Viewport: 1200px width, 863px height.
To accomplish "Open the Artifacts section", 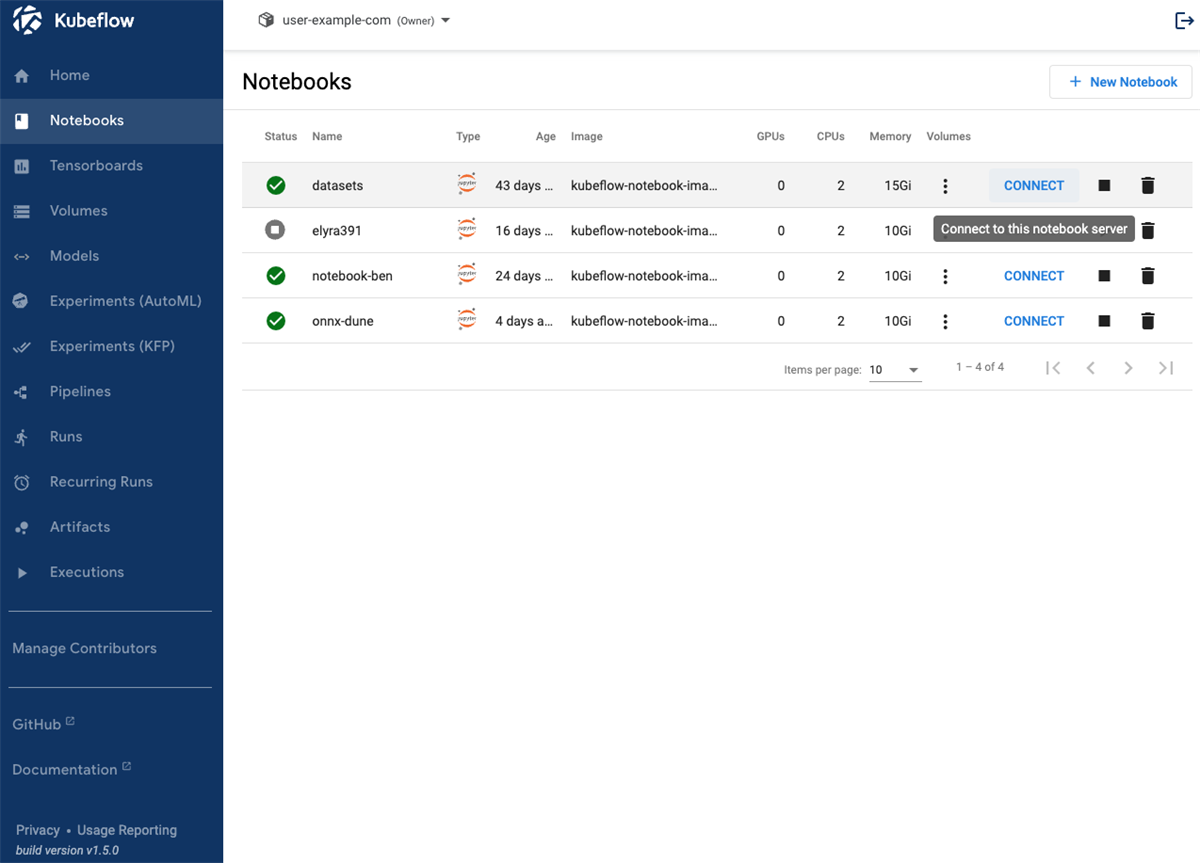I will [80, 526].
